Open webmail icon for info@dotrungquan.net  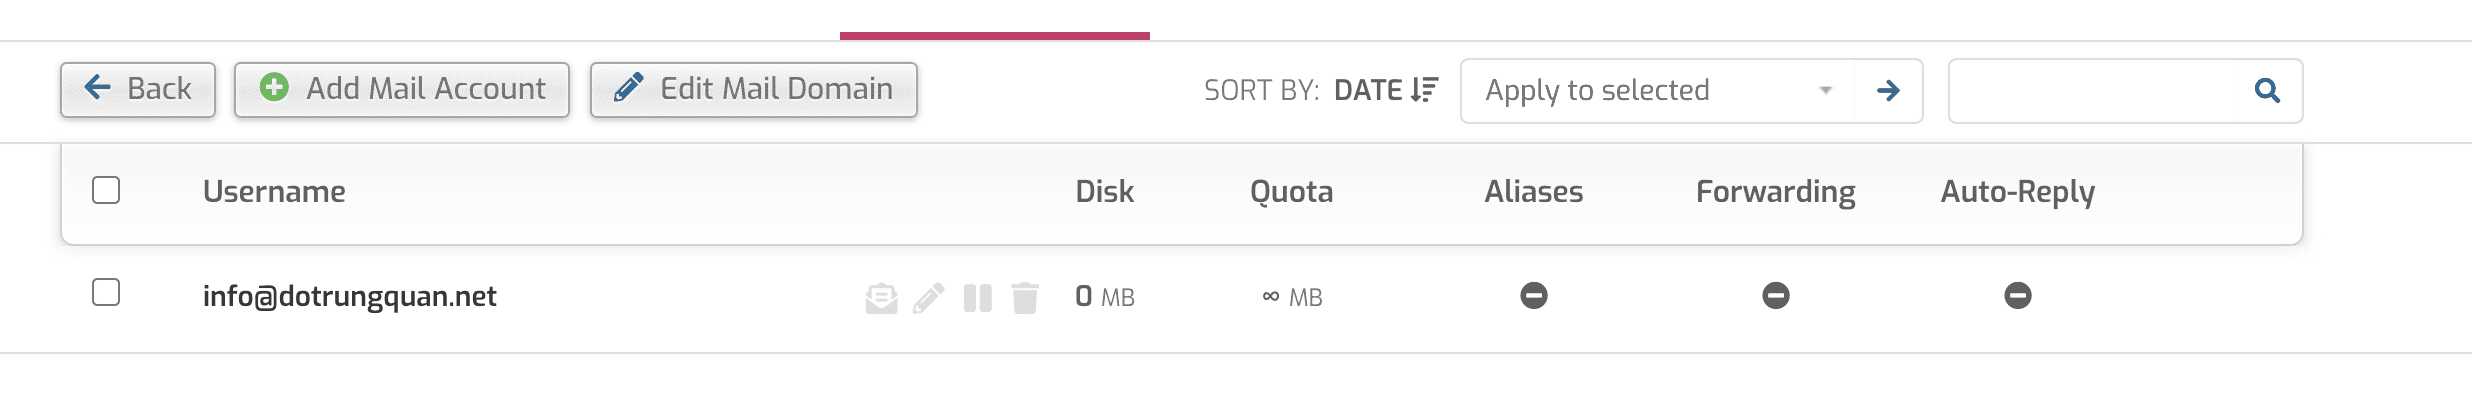point(881,298)
